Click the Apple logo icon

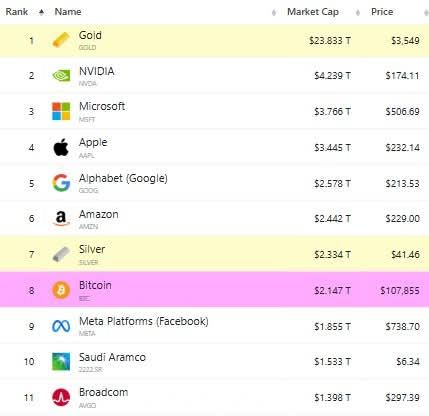[x=61, y=147]
